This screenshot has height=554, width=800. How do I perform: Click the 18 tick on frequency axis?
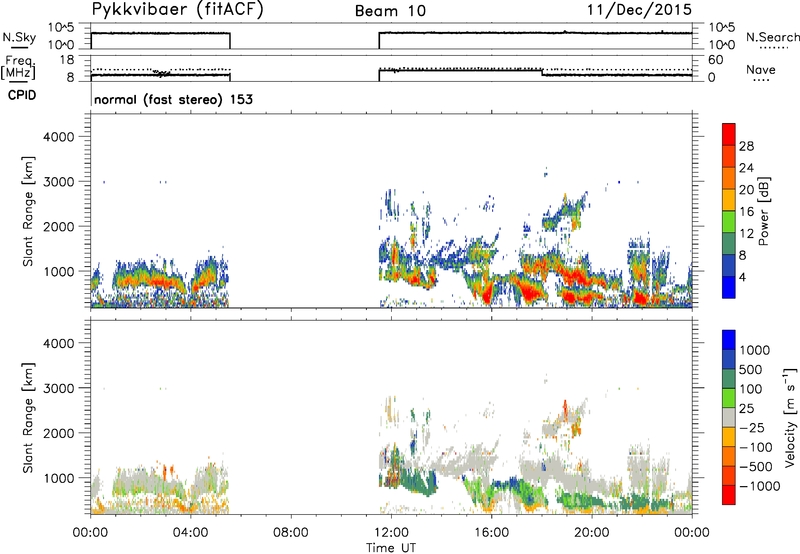[66, 60]
